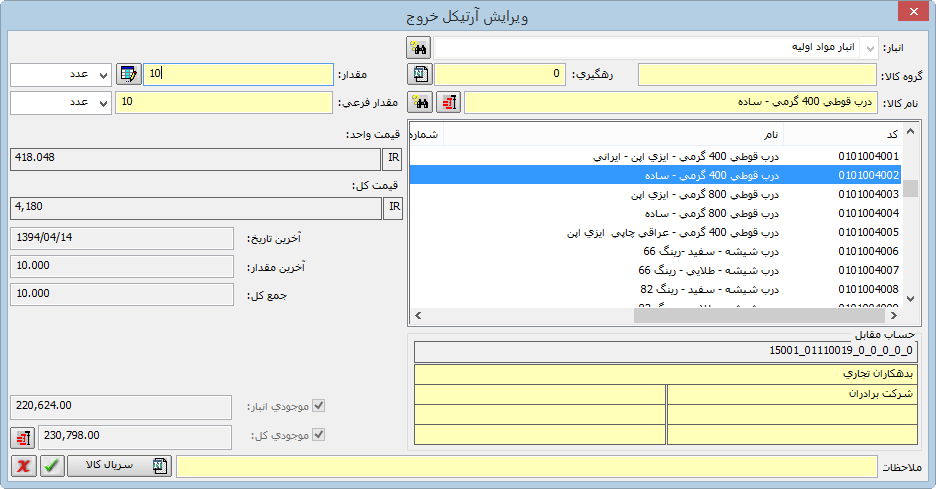Click the IR currency button beside قیمت کل

394,207
